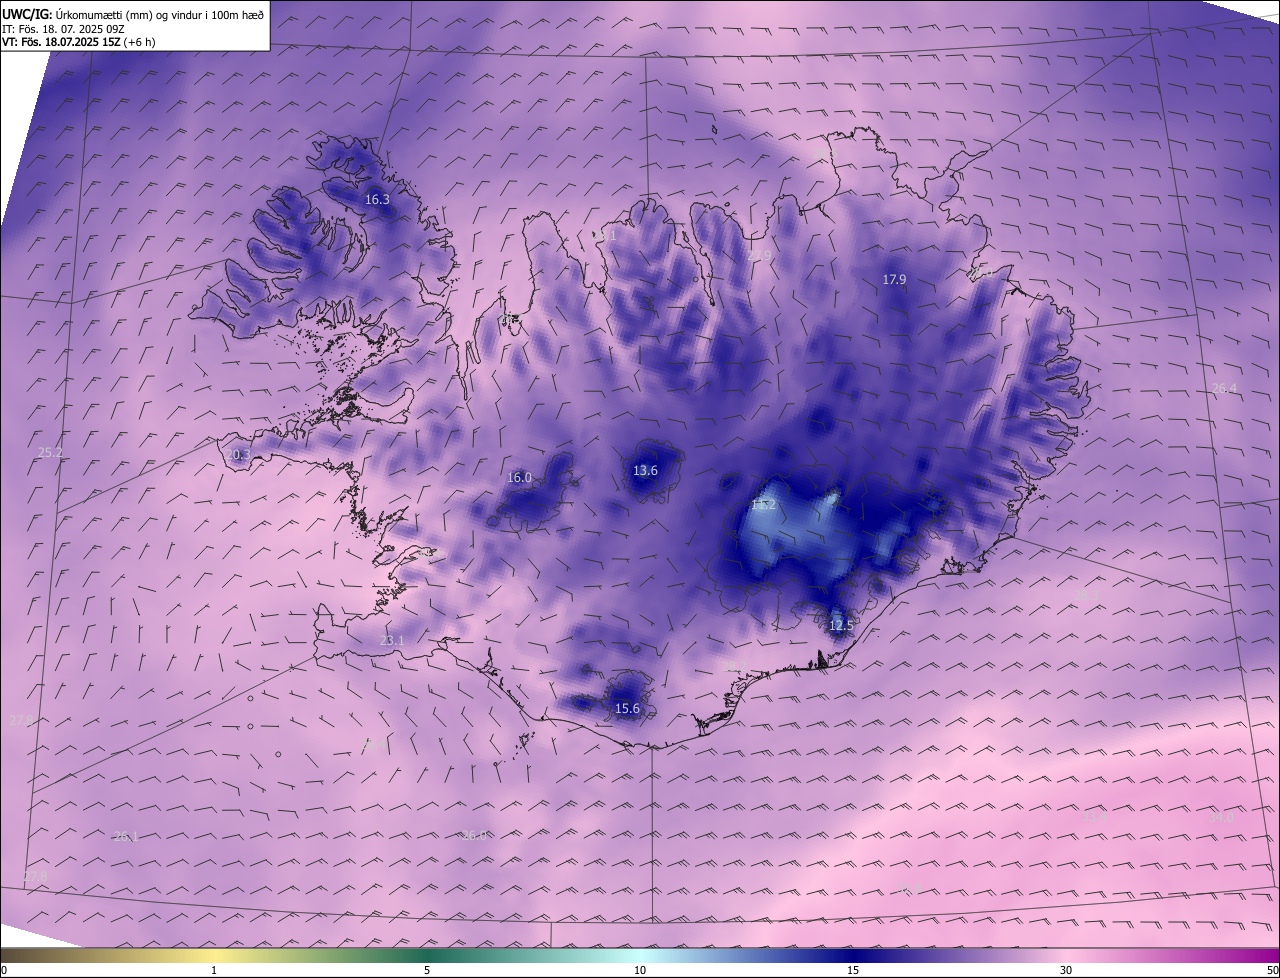Click the 23.1 value on the map

[x=392, y=641]
